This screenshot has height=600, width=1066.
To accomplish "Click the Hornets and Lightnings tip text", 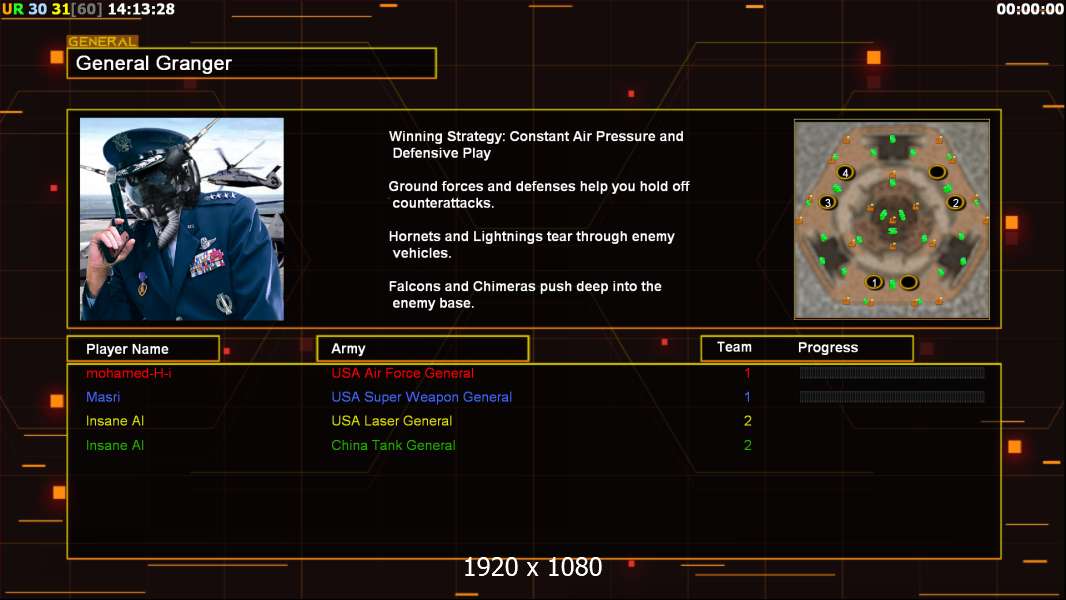I will click(x=532, y=245).
